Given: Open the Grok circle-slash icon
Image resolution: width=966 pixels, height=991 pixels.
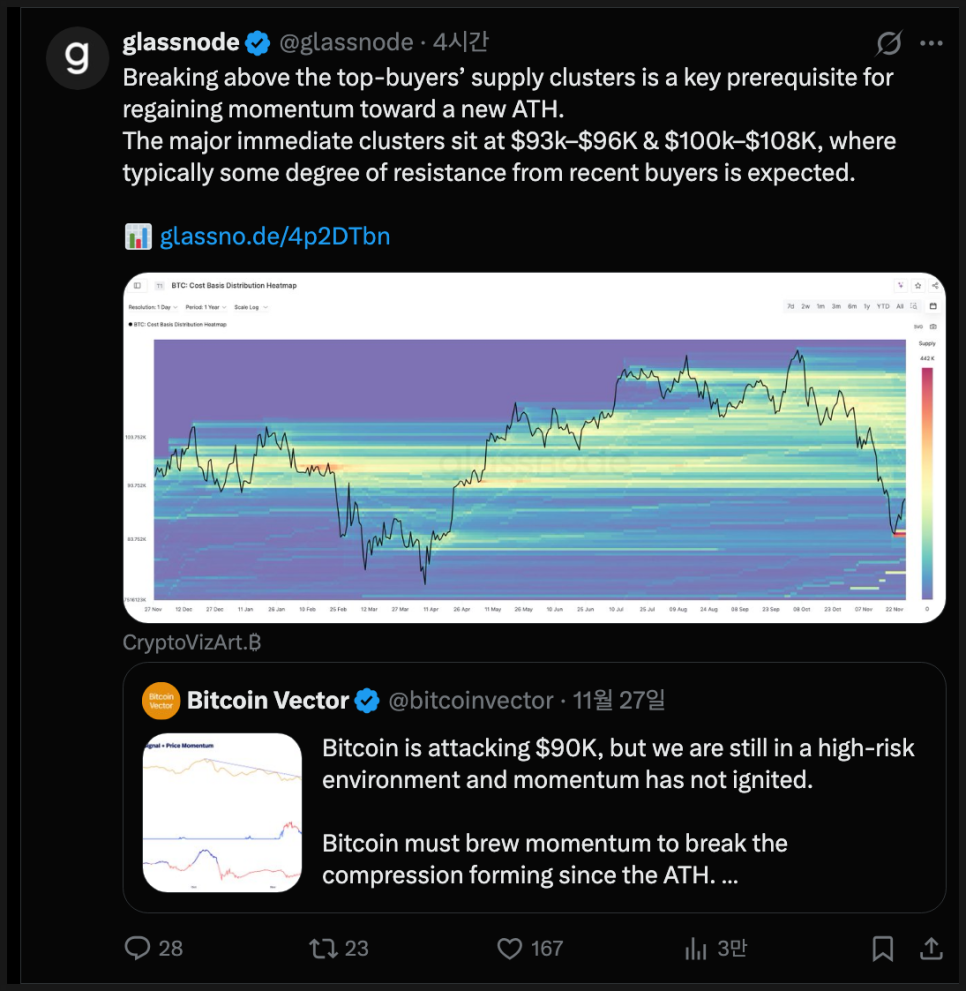Looking at the screenshot, I should 888,43.
